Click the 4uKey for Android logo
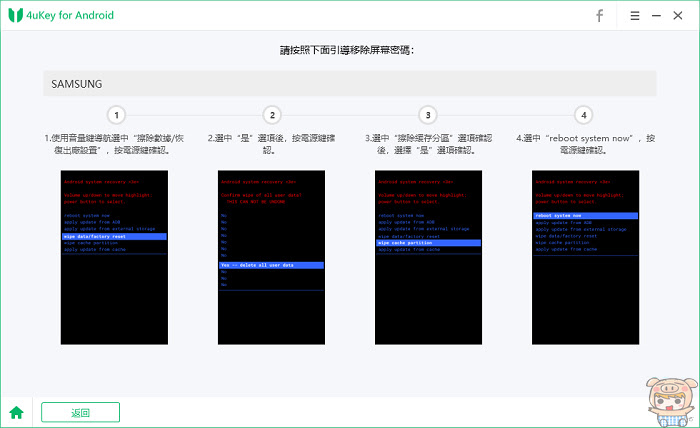This screenshot has width=700, height=428. 61,15
